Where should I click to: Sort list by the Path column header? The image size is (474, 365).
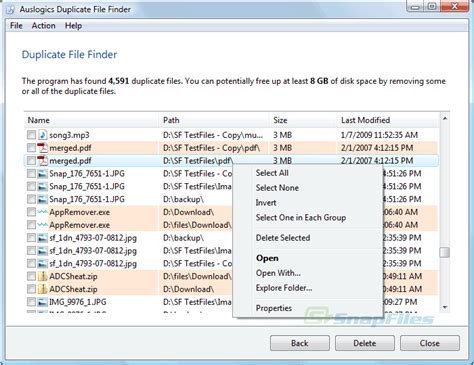coord(214,120)
